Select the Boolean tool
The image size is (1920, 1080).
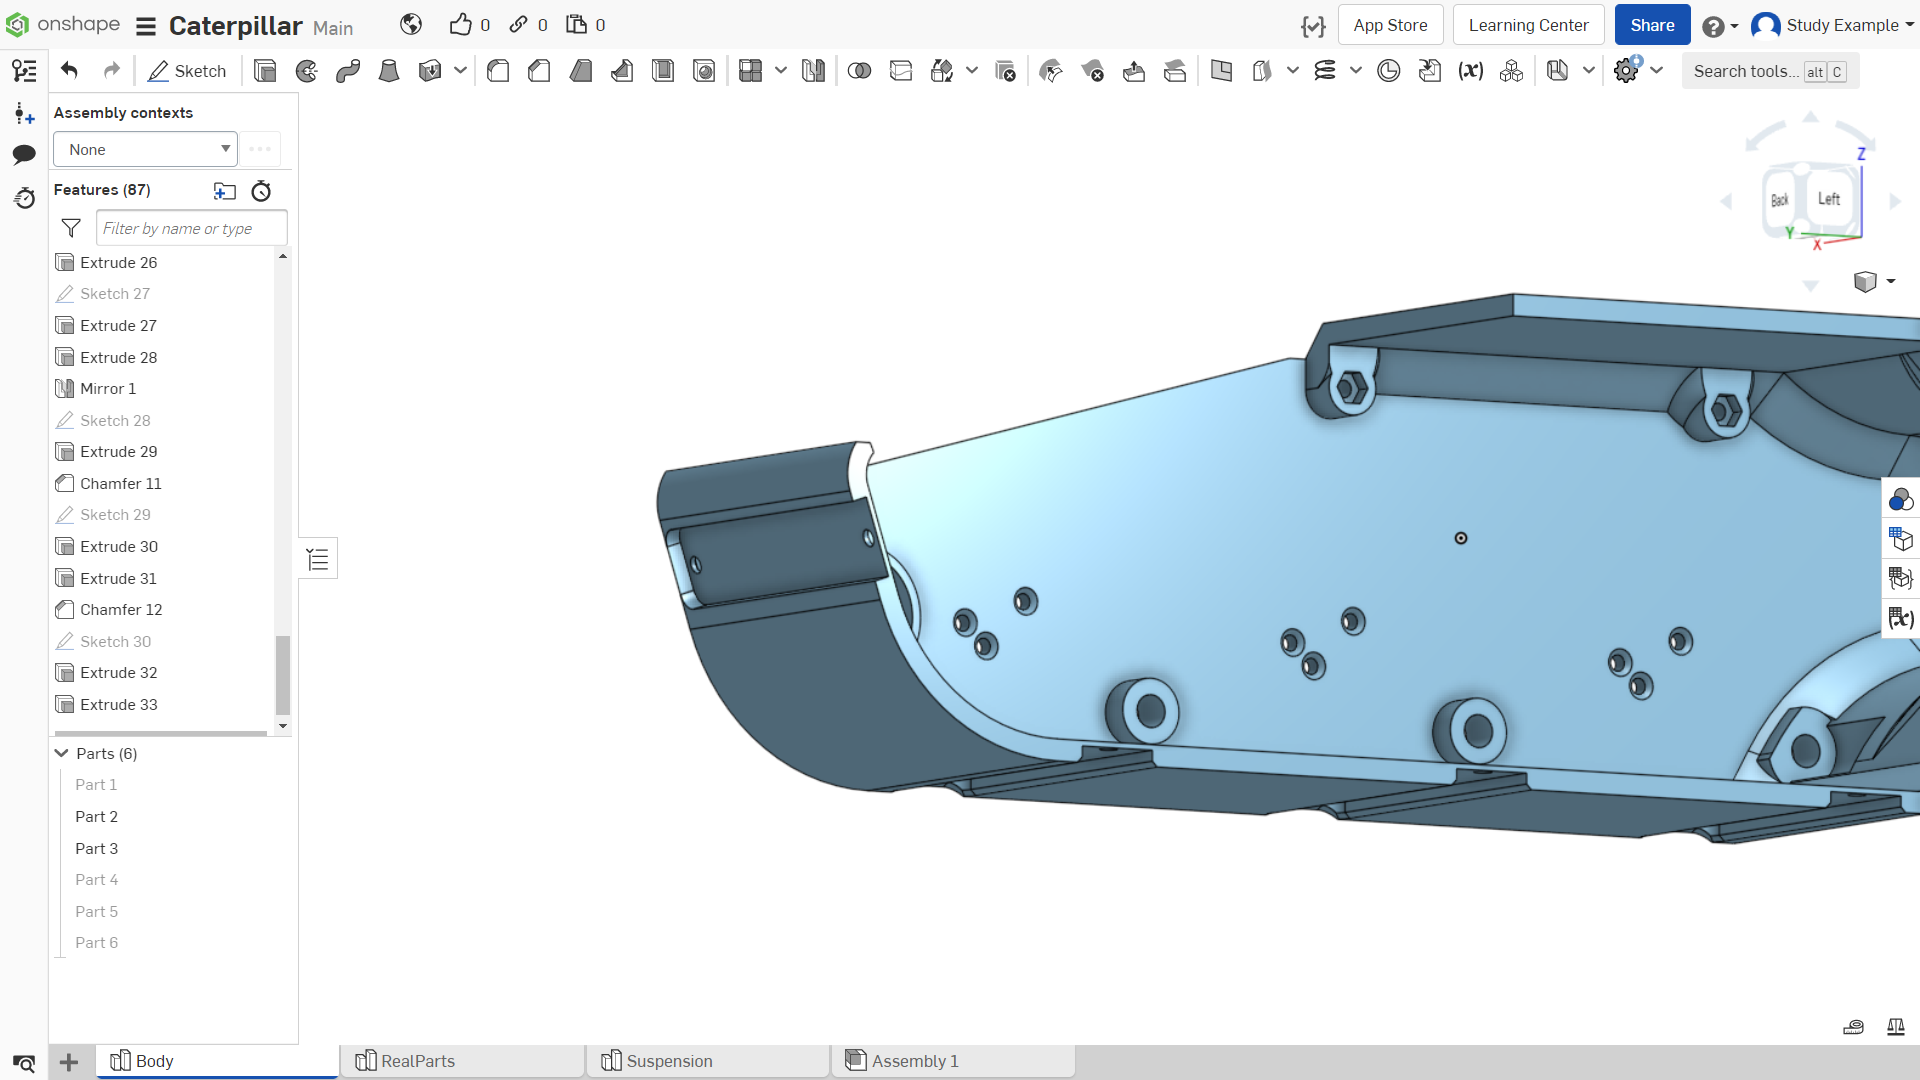coord(859,71)
